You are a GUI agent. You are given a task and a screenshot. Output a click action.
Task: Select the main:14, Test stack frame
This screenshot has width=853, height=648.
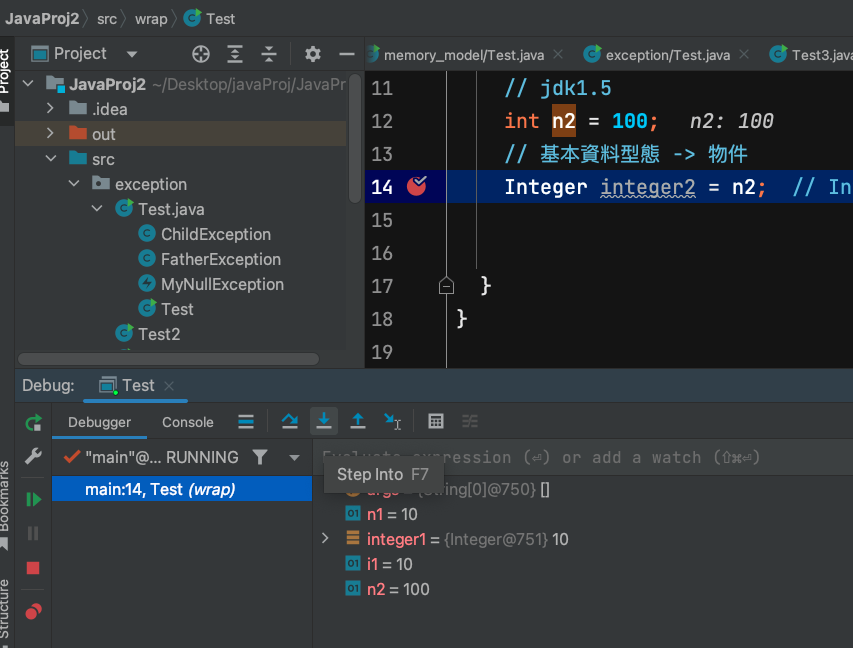click(x=182, y=489)
